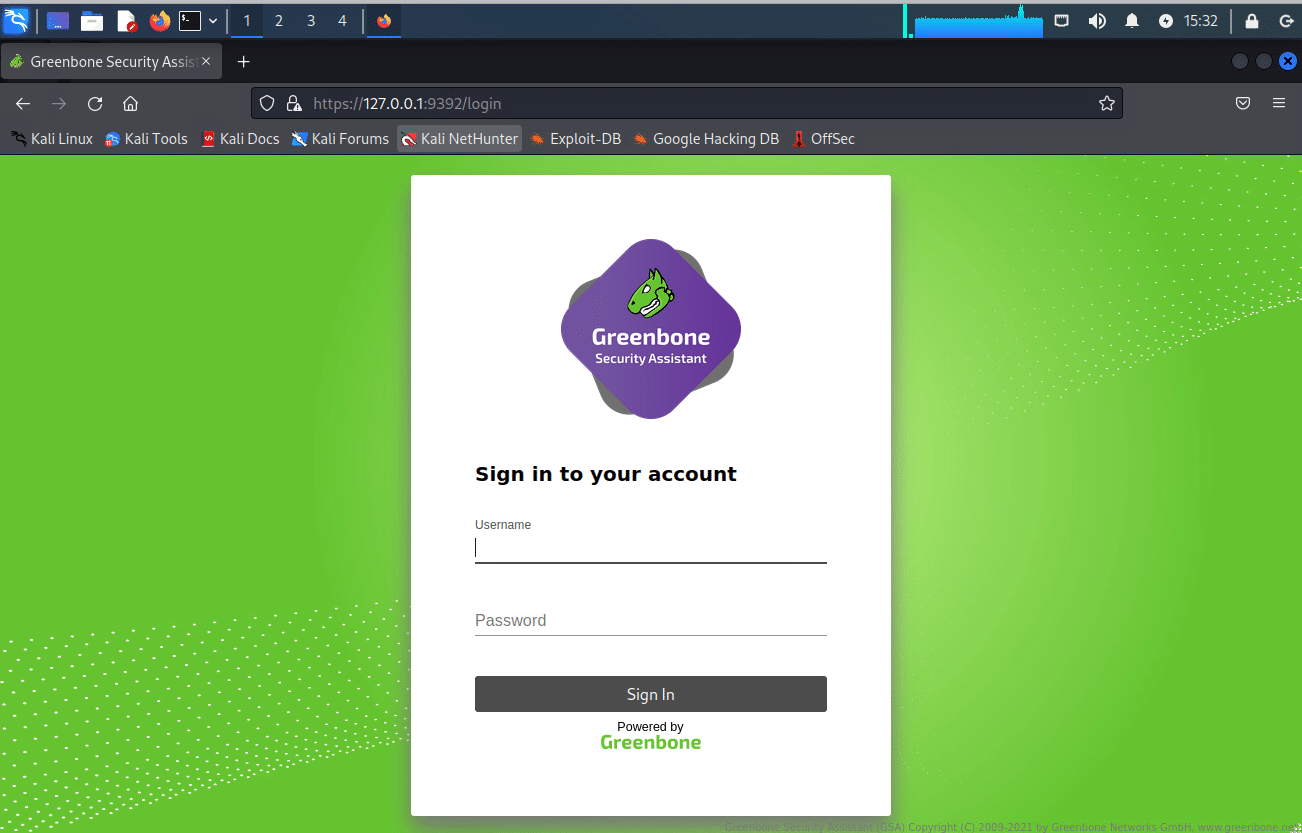View site security info padlock
Screen dimensions: 1302x833
click(x=293, y=103)
